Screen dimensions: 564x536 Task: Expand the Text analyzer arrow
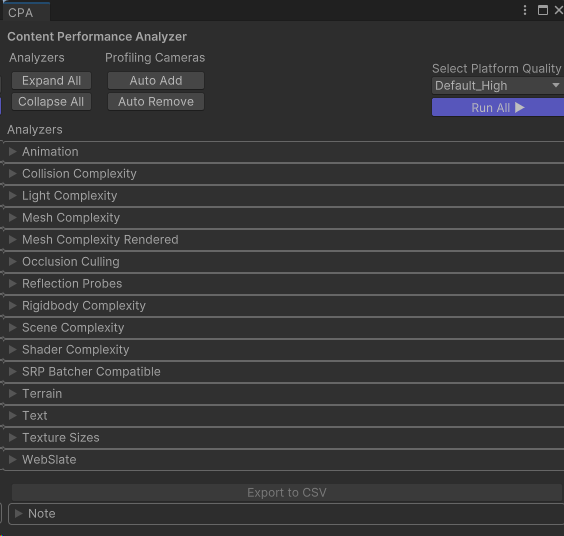point(13,415)
